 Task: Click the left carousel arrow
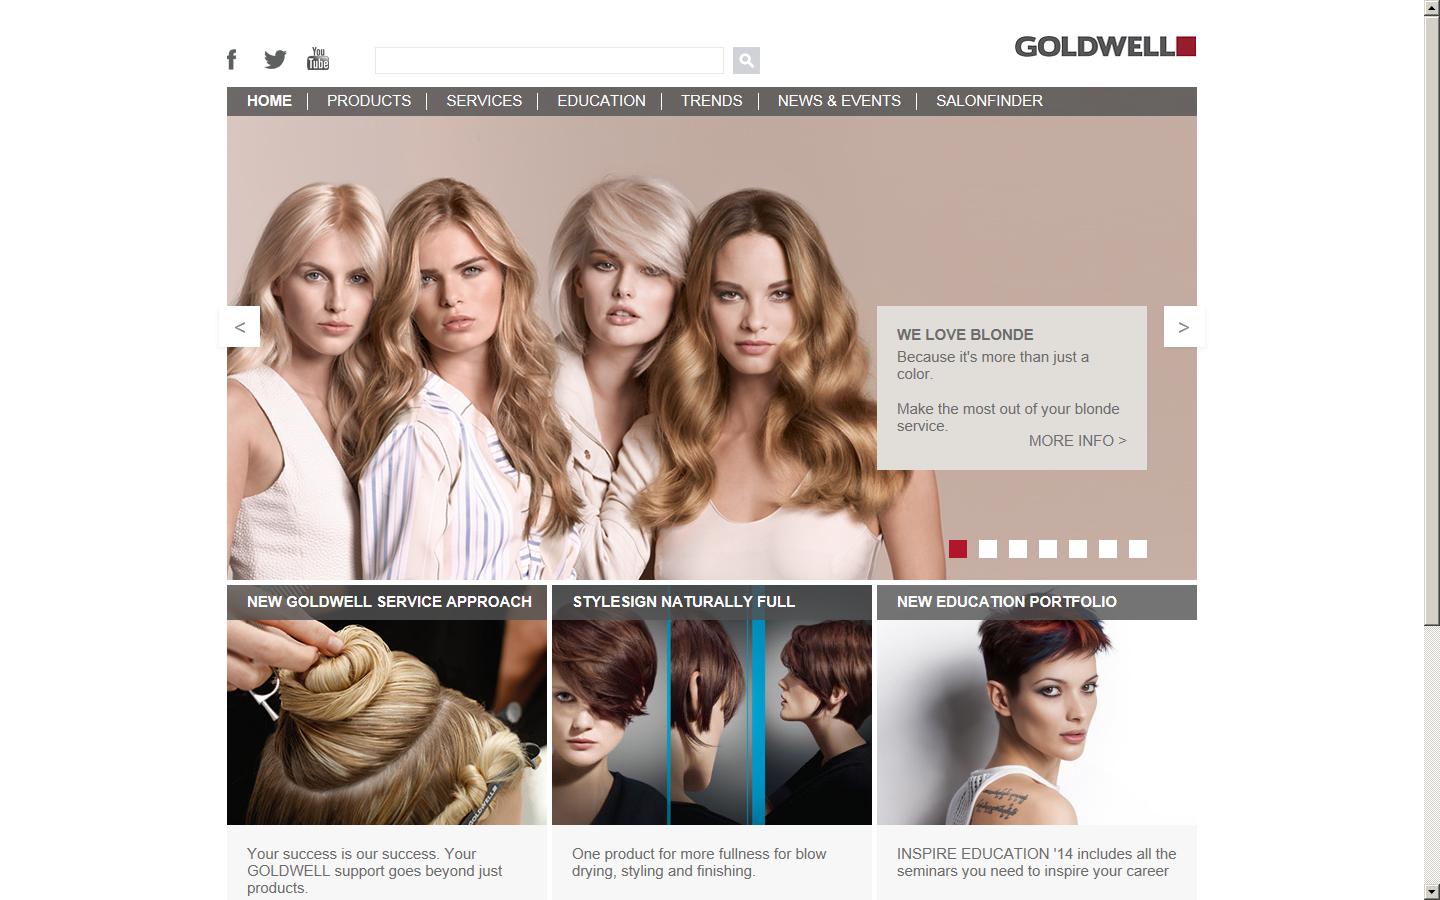click(239, 326)
